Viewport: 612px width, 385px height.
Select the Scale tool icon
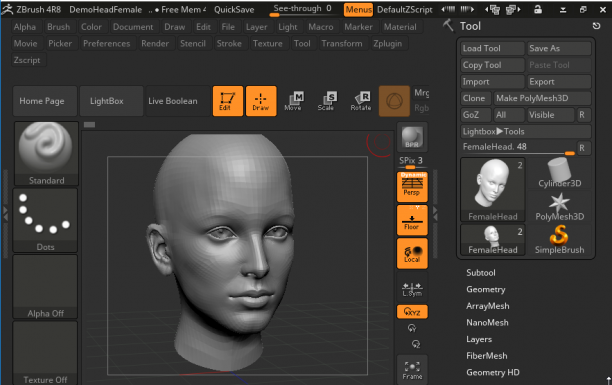coord(326,101)
